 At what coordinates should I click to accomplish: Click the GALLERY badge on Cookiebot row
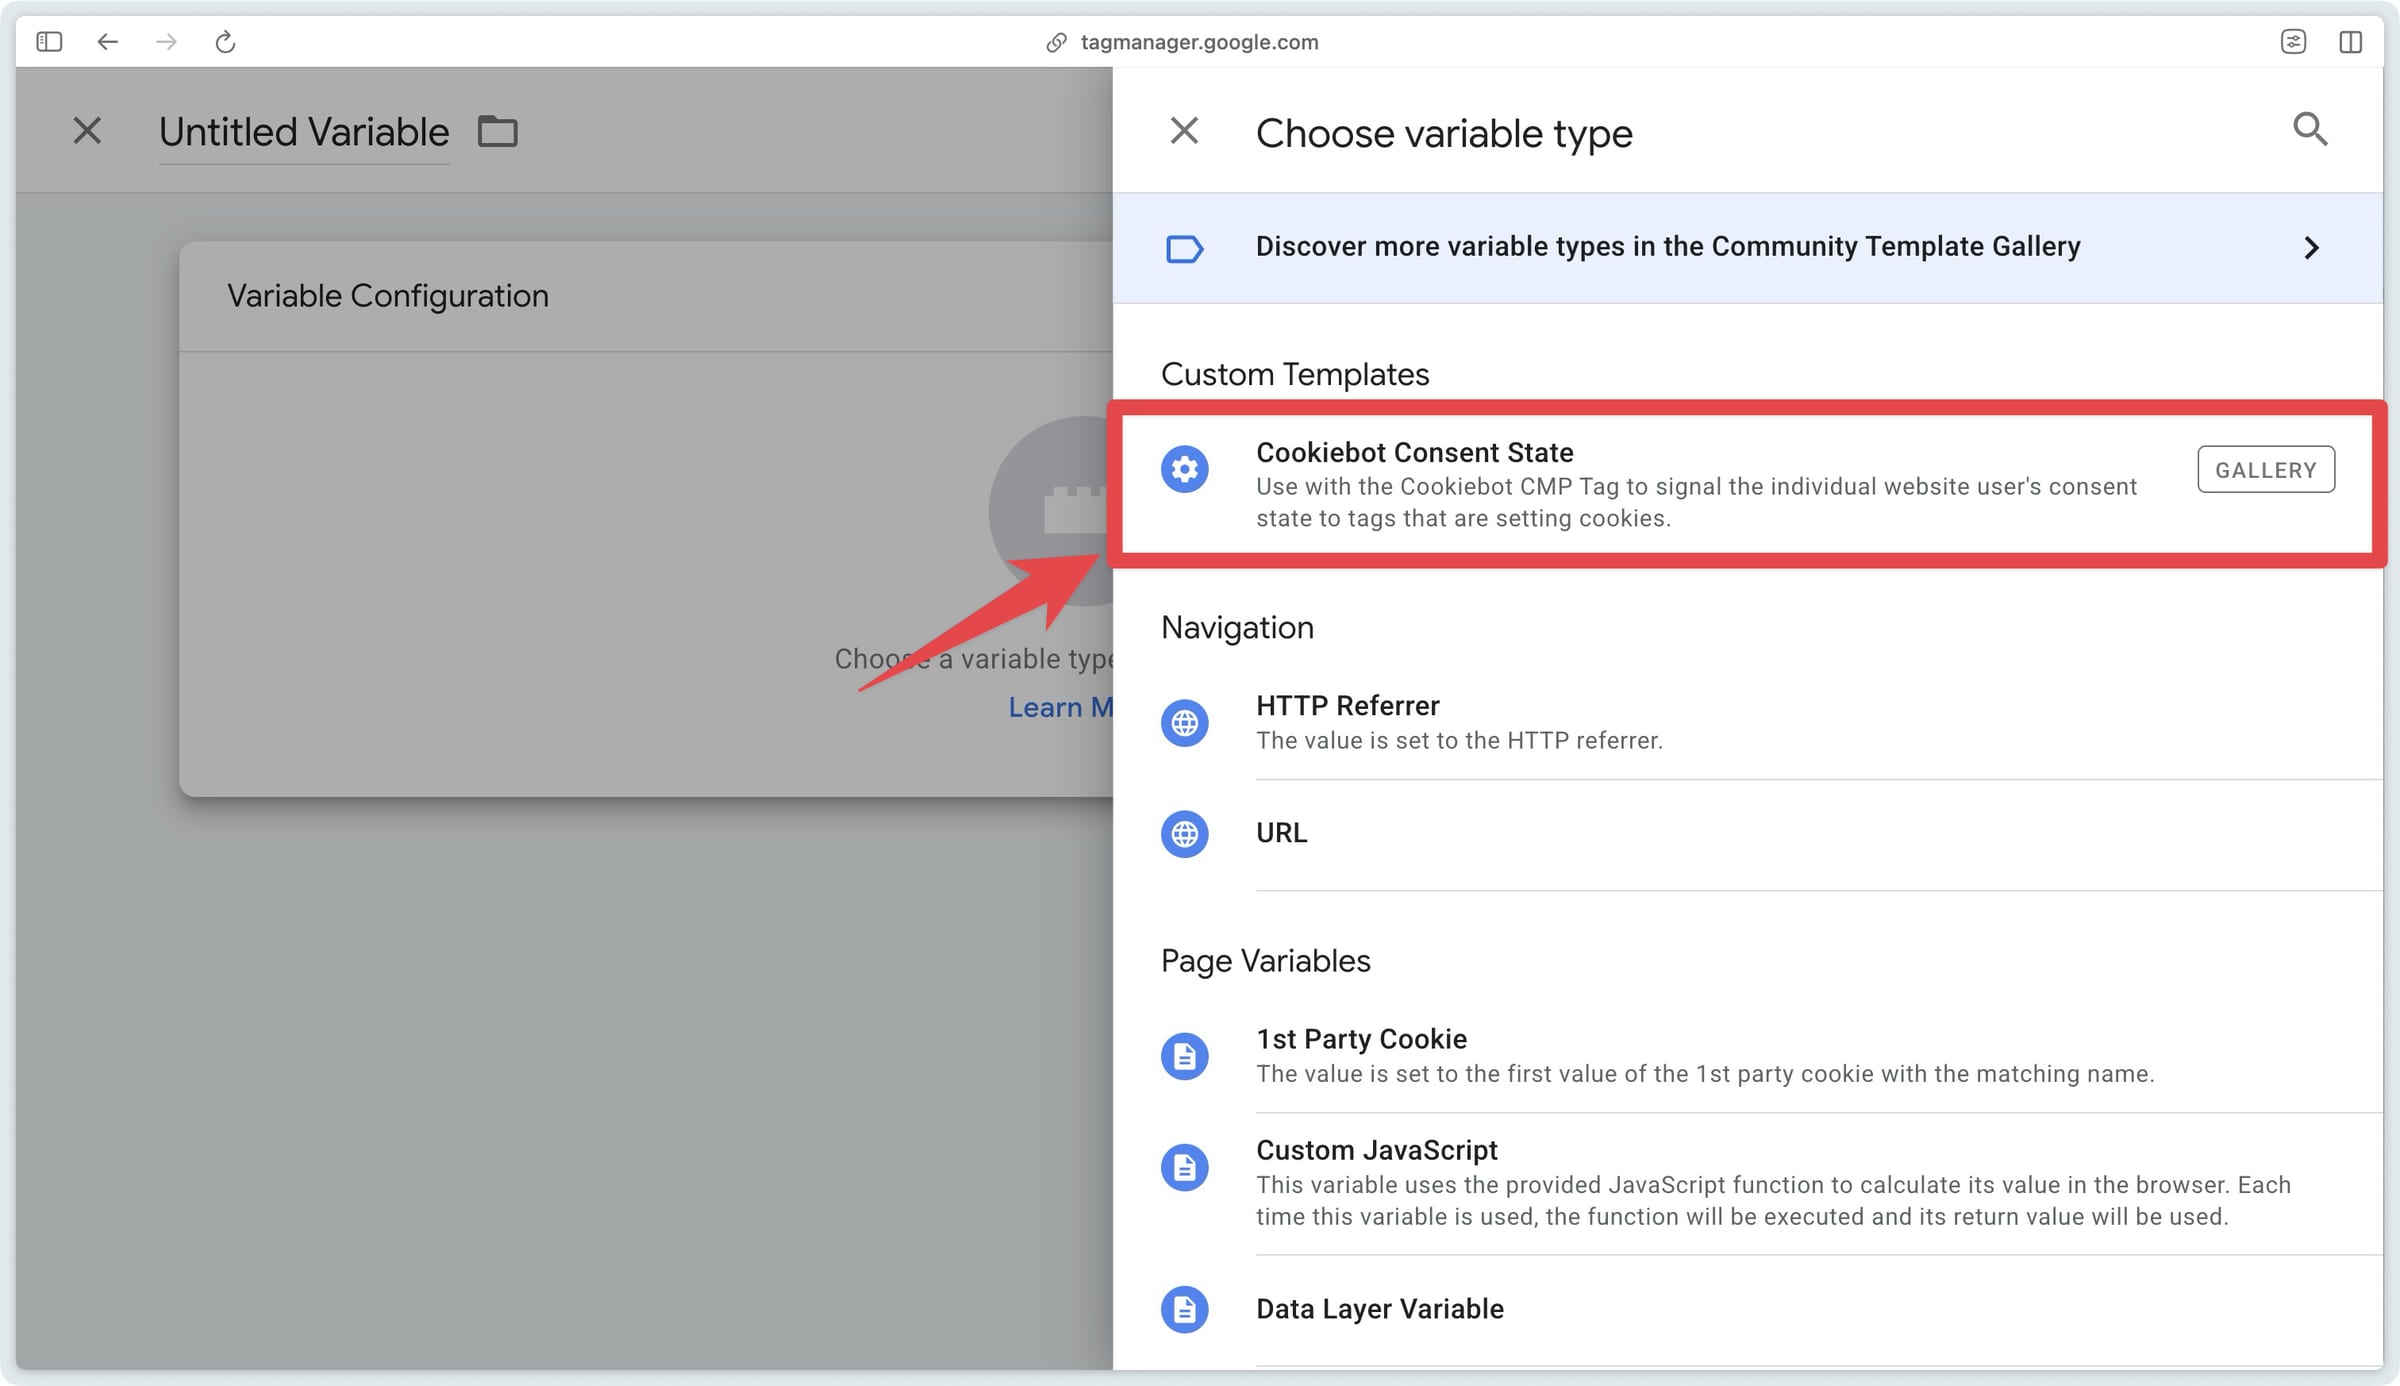pyautogui.click(x=2266, y=469)
